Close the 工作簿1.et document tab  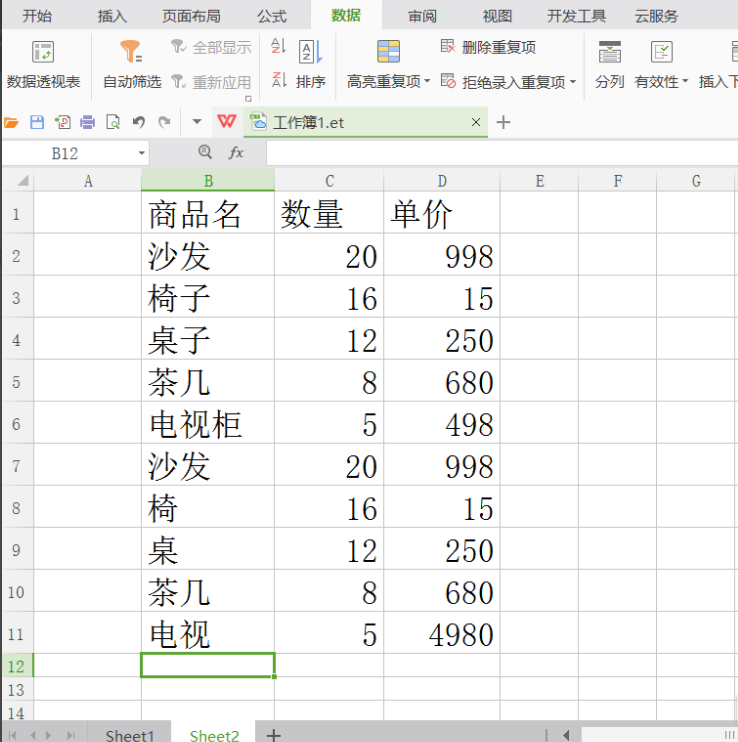pyautogui.click(x=476, y=122)
